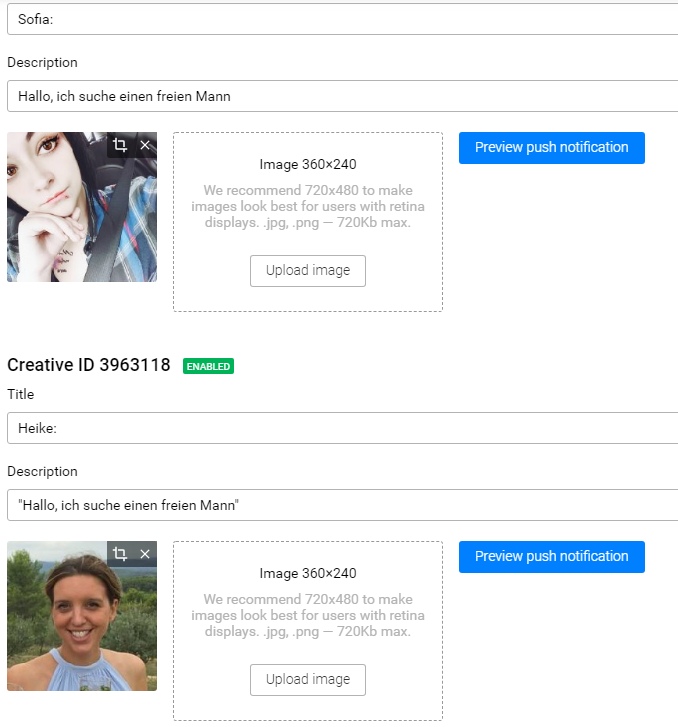Click the 720x480 recommendation text under Sofia
This screenshot has height=727, width=678.
pos(308,206)
